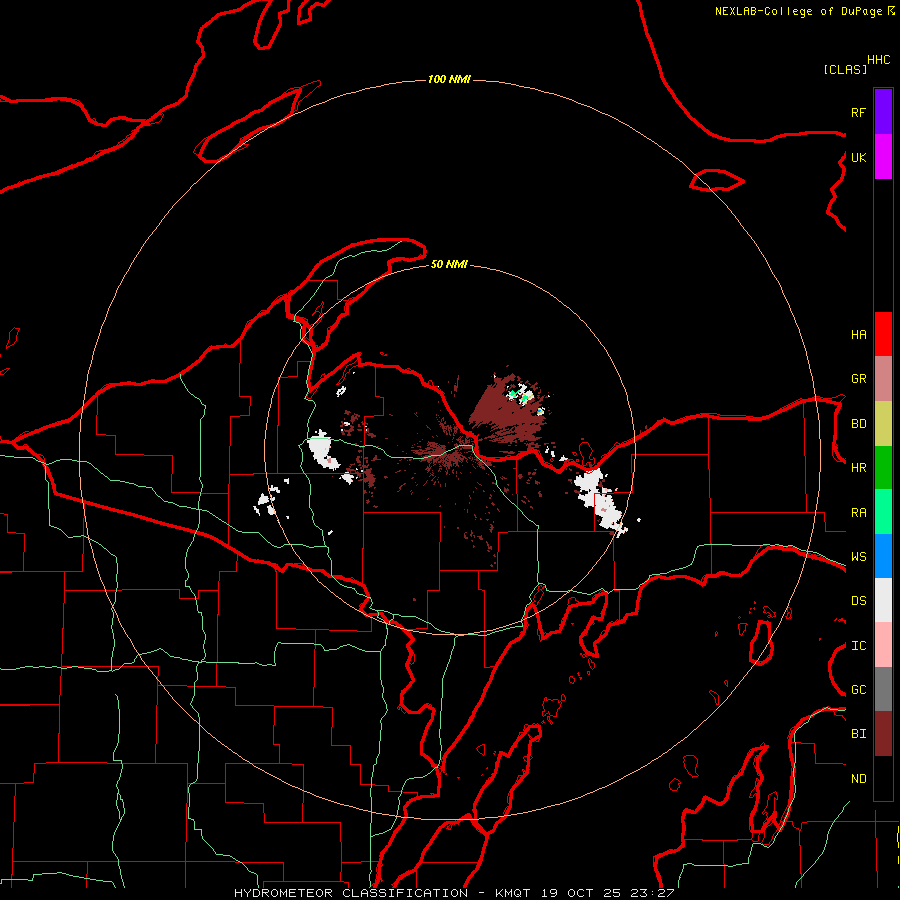This screenshot has width=900, height=900.
Task: Click the "HR" legend label
Action: click(x=858, y=468)
